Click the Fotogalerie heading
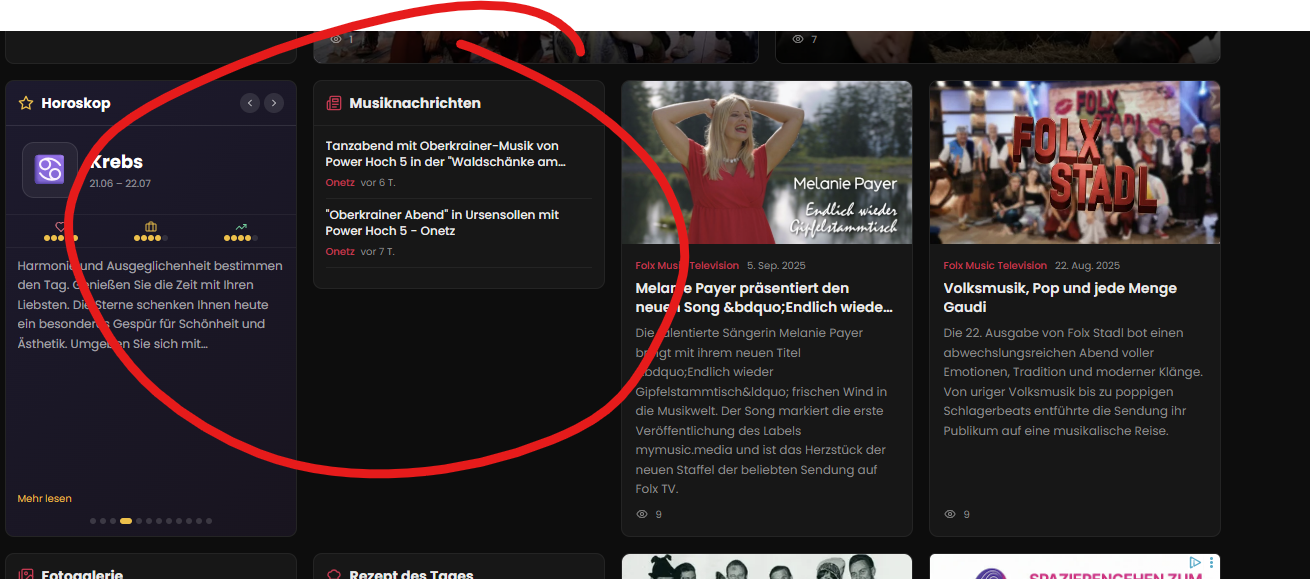The image size is (1310, 579). click(x=82, y=575)
